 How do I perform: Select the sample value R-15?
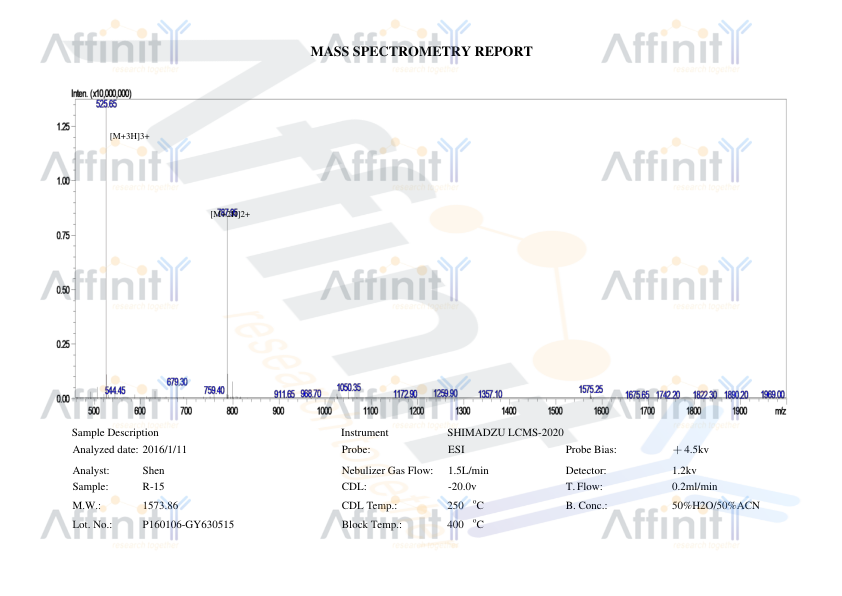154,487
